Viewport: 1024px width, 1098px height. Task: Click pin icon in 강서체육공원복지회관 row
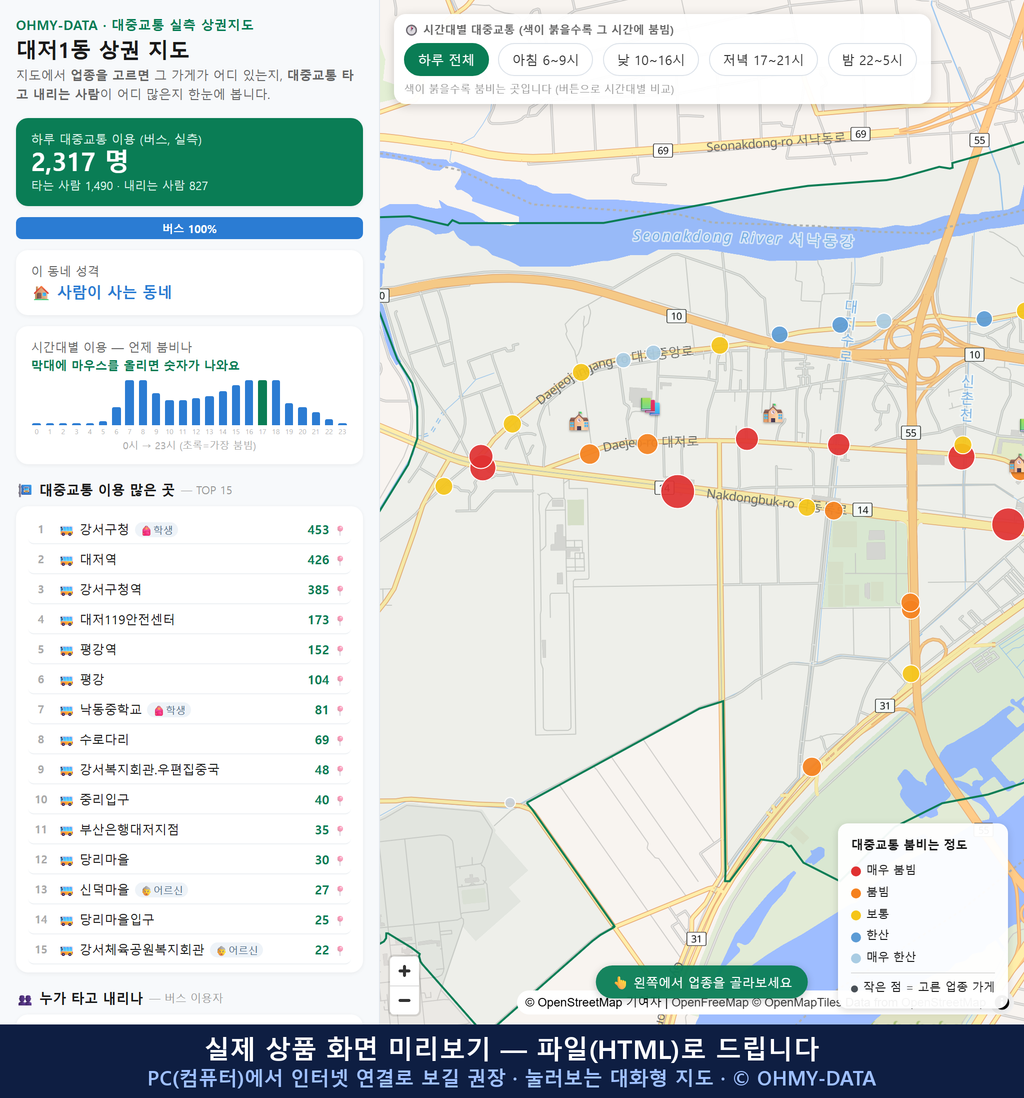[340, 950]
